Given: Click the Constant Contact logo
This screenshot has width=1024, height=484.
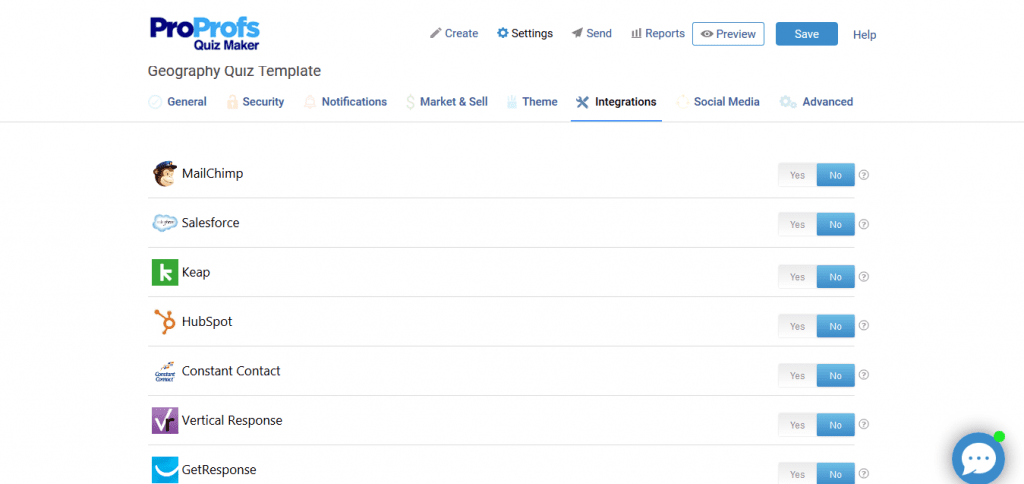Looking at the screenshot, I should coord(165,371).
